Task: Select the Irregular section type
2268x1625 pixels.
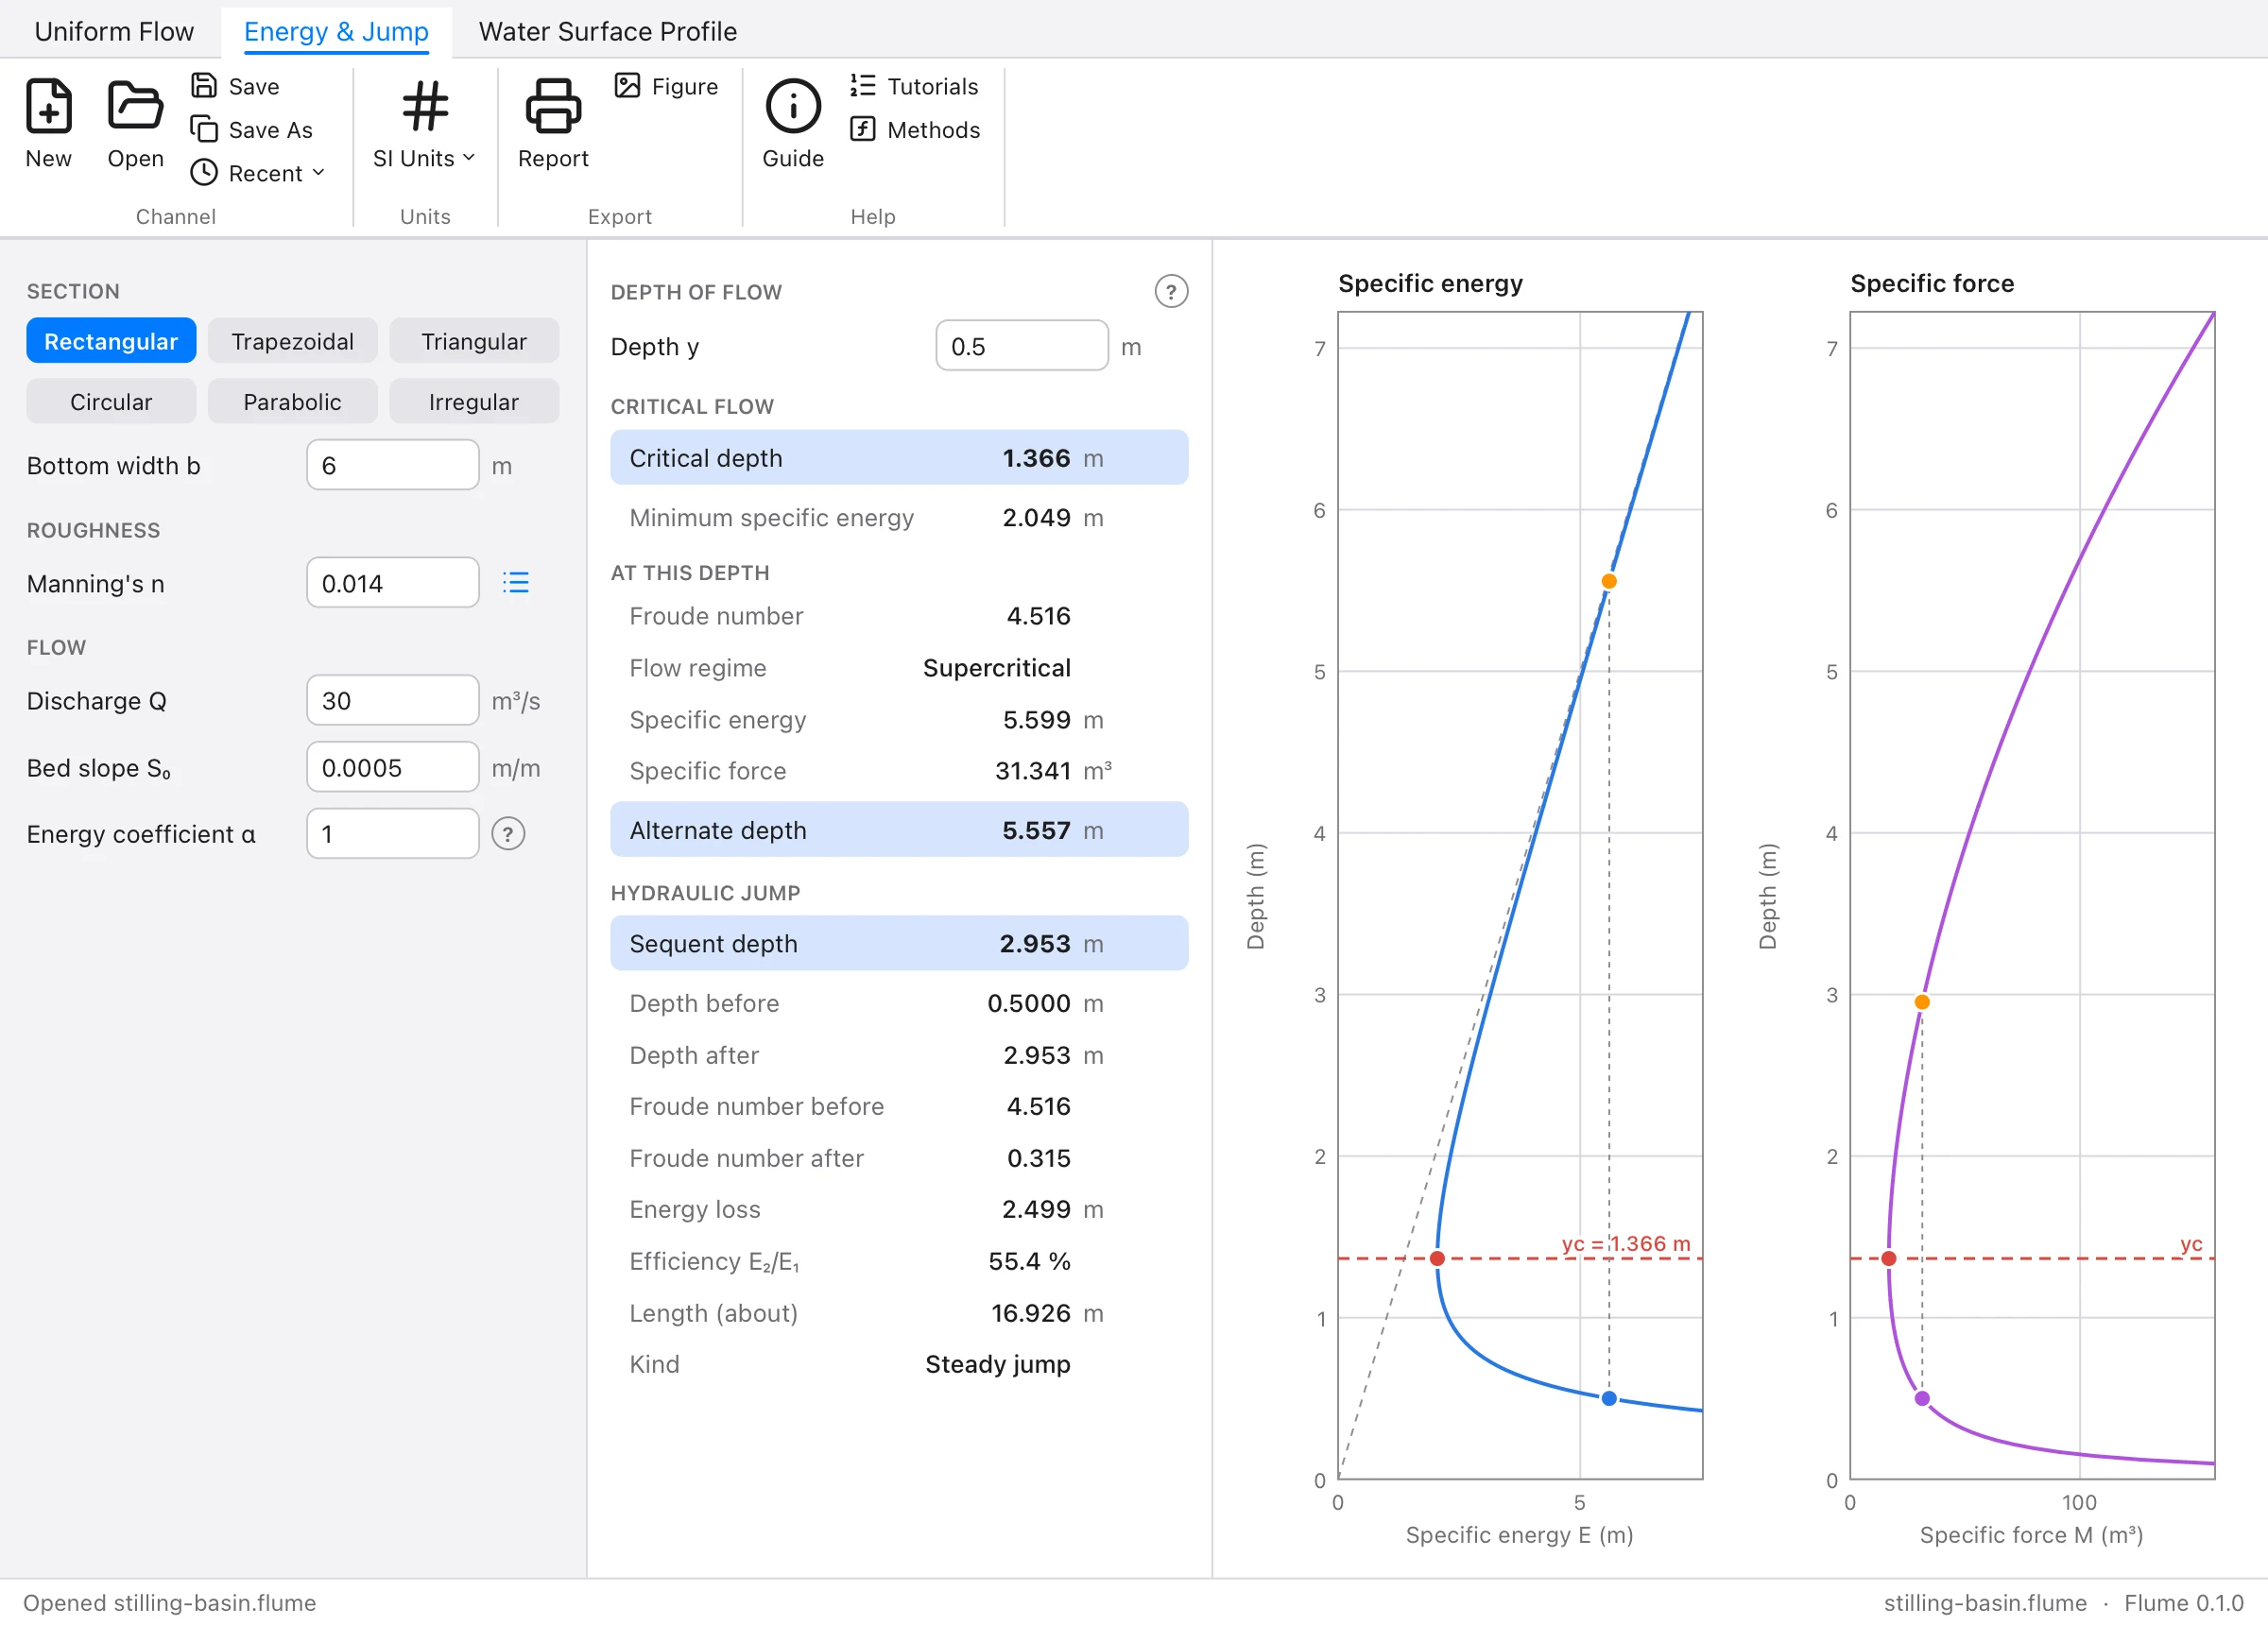Action: click(x=474, y=402)
